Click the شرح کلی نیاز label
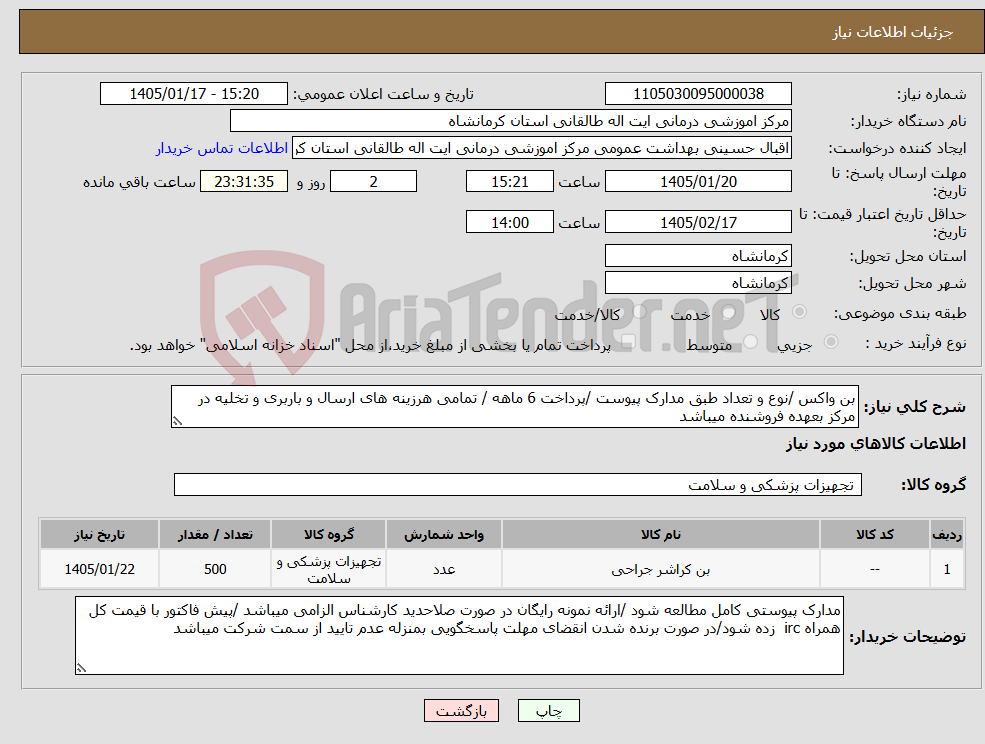Image resolution: width=985 pixels, height=744 pixels. [915, 407]
